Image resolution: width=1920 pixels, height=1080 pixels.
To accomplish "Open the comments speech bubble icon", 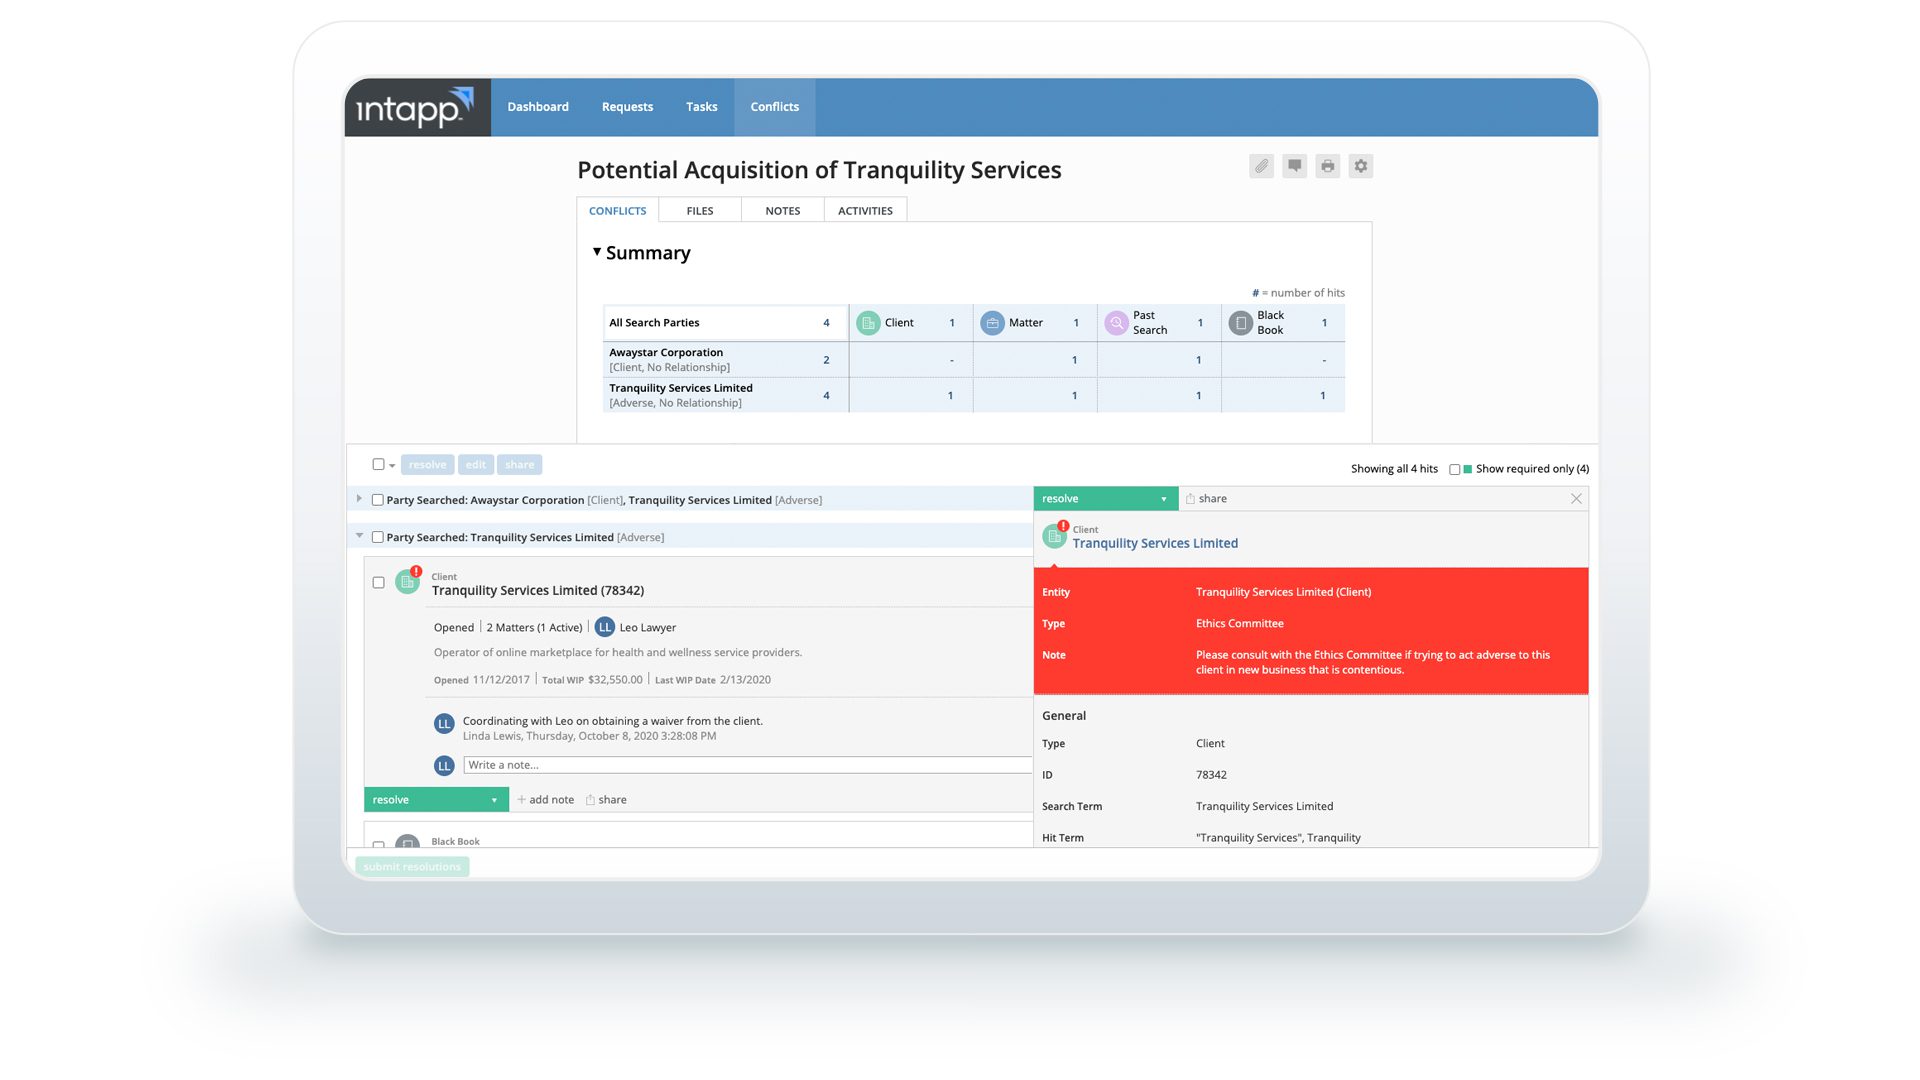I will tap(1294, 166).
